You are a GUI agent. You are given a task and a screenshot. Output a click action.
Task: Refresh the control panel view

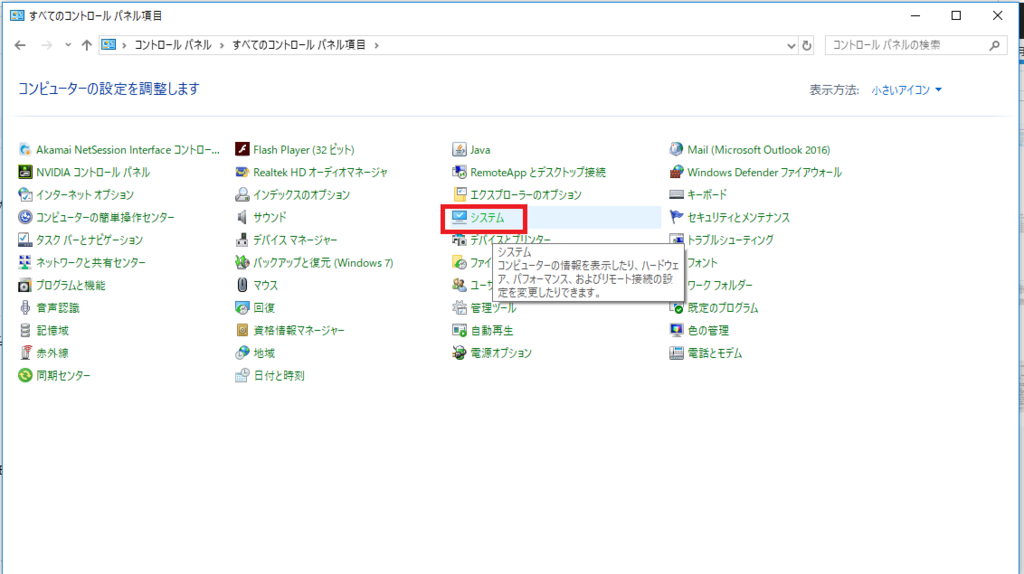point(807,46)
